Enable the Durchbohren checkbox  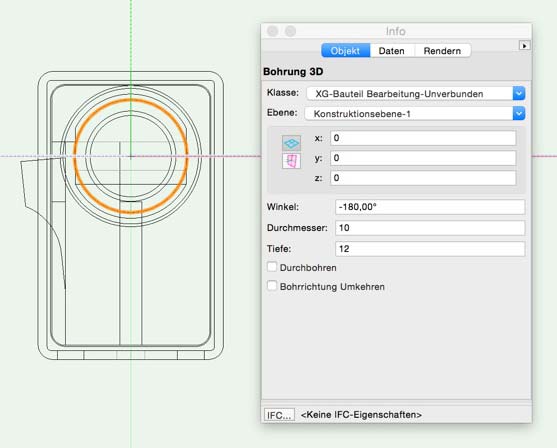pyautogui.click(x=272, y=267)
